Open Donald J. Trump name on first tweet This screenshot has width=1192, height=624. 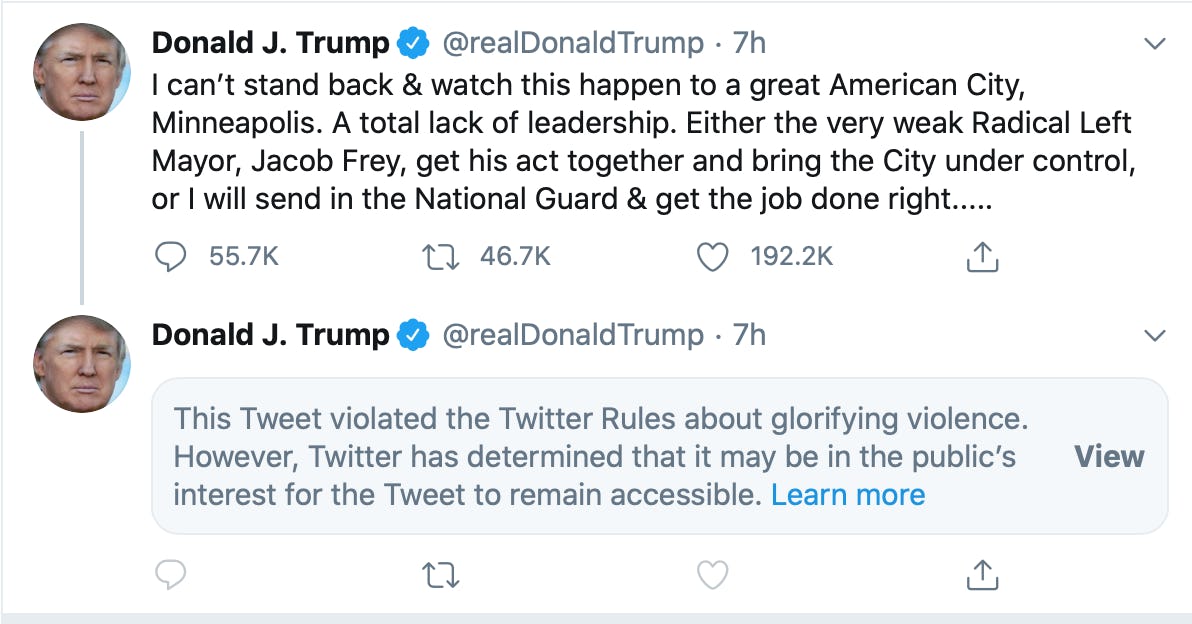[x=270, y=44]
